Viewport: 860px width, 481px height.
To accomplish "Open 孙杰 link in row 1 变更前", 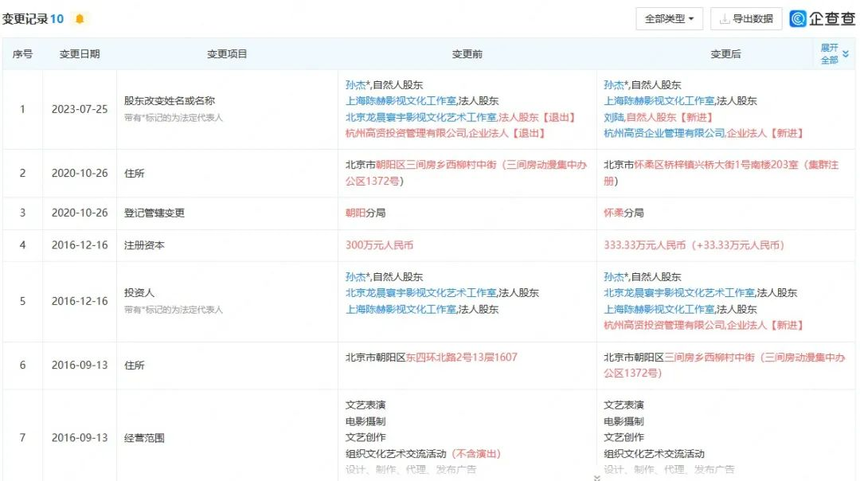I will (356, 85).
